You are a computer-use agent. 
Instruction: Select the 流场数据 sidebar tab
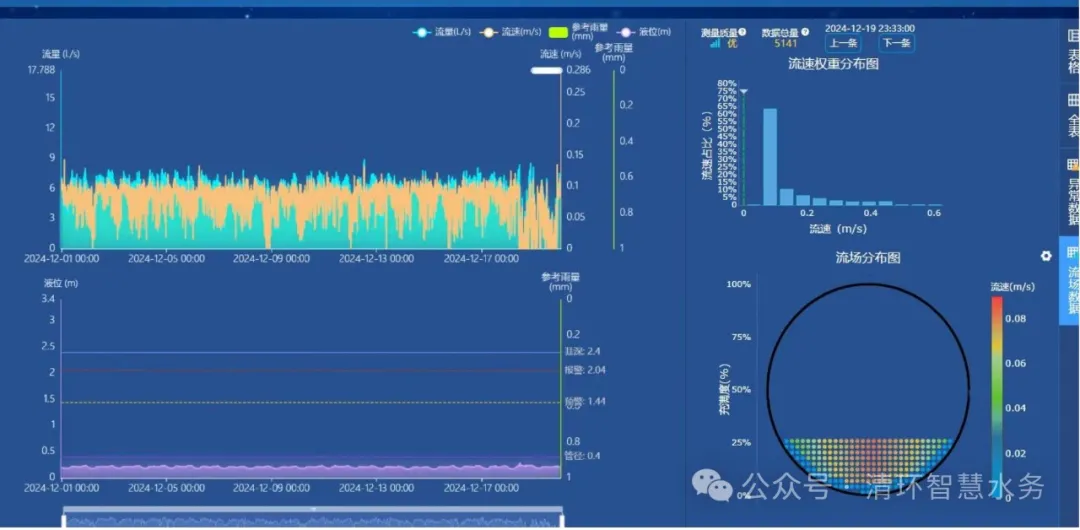tap(1071, 283)
